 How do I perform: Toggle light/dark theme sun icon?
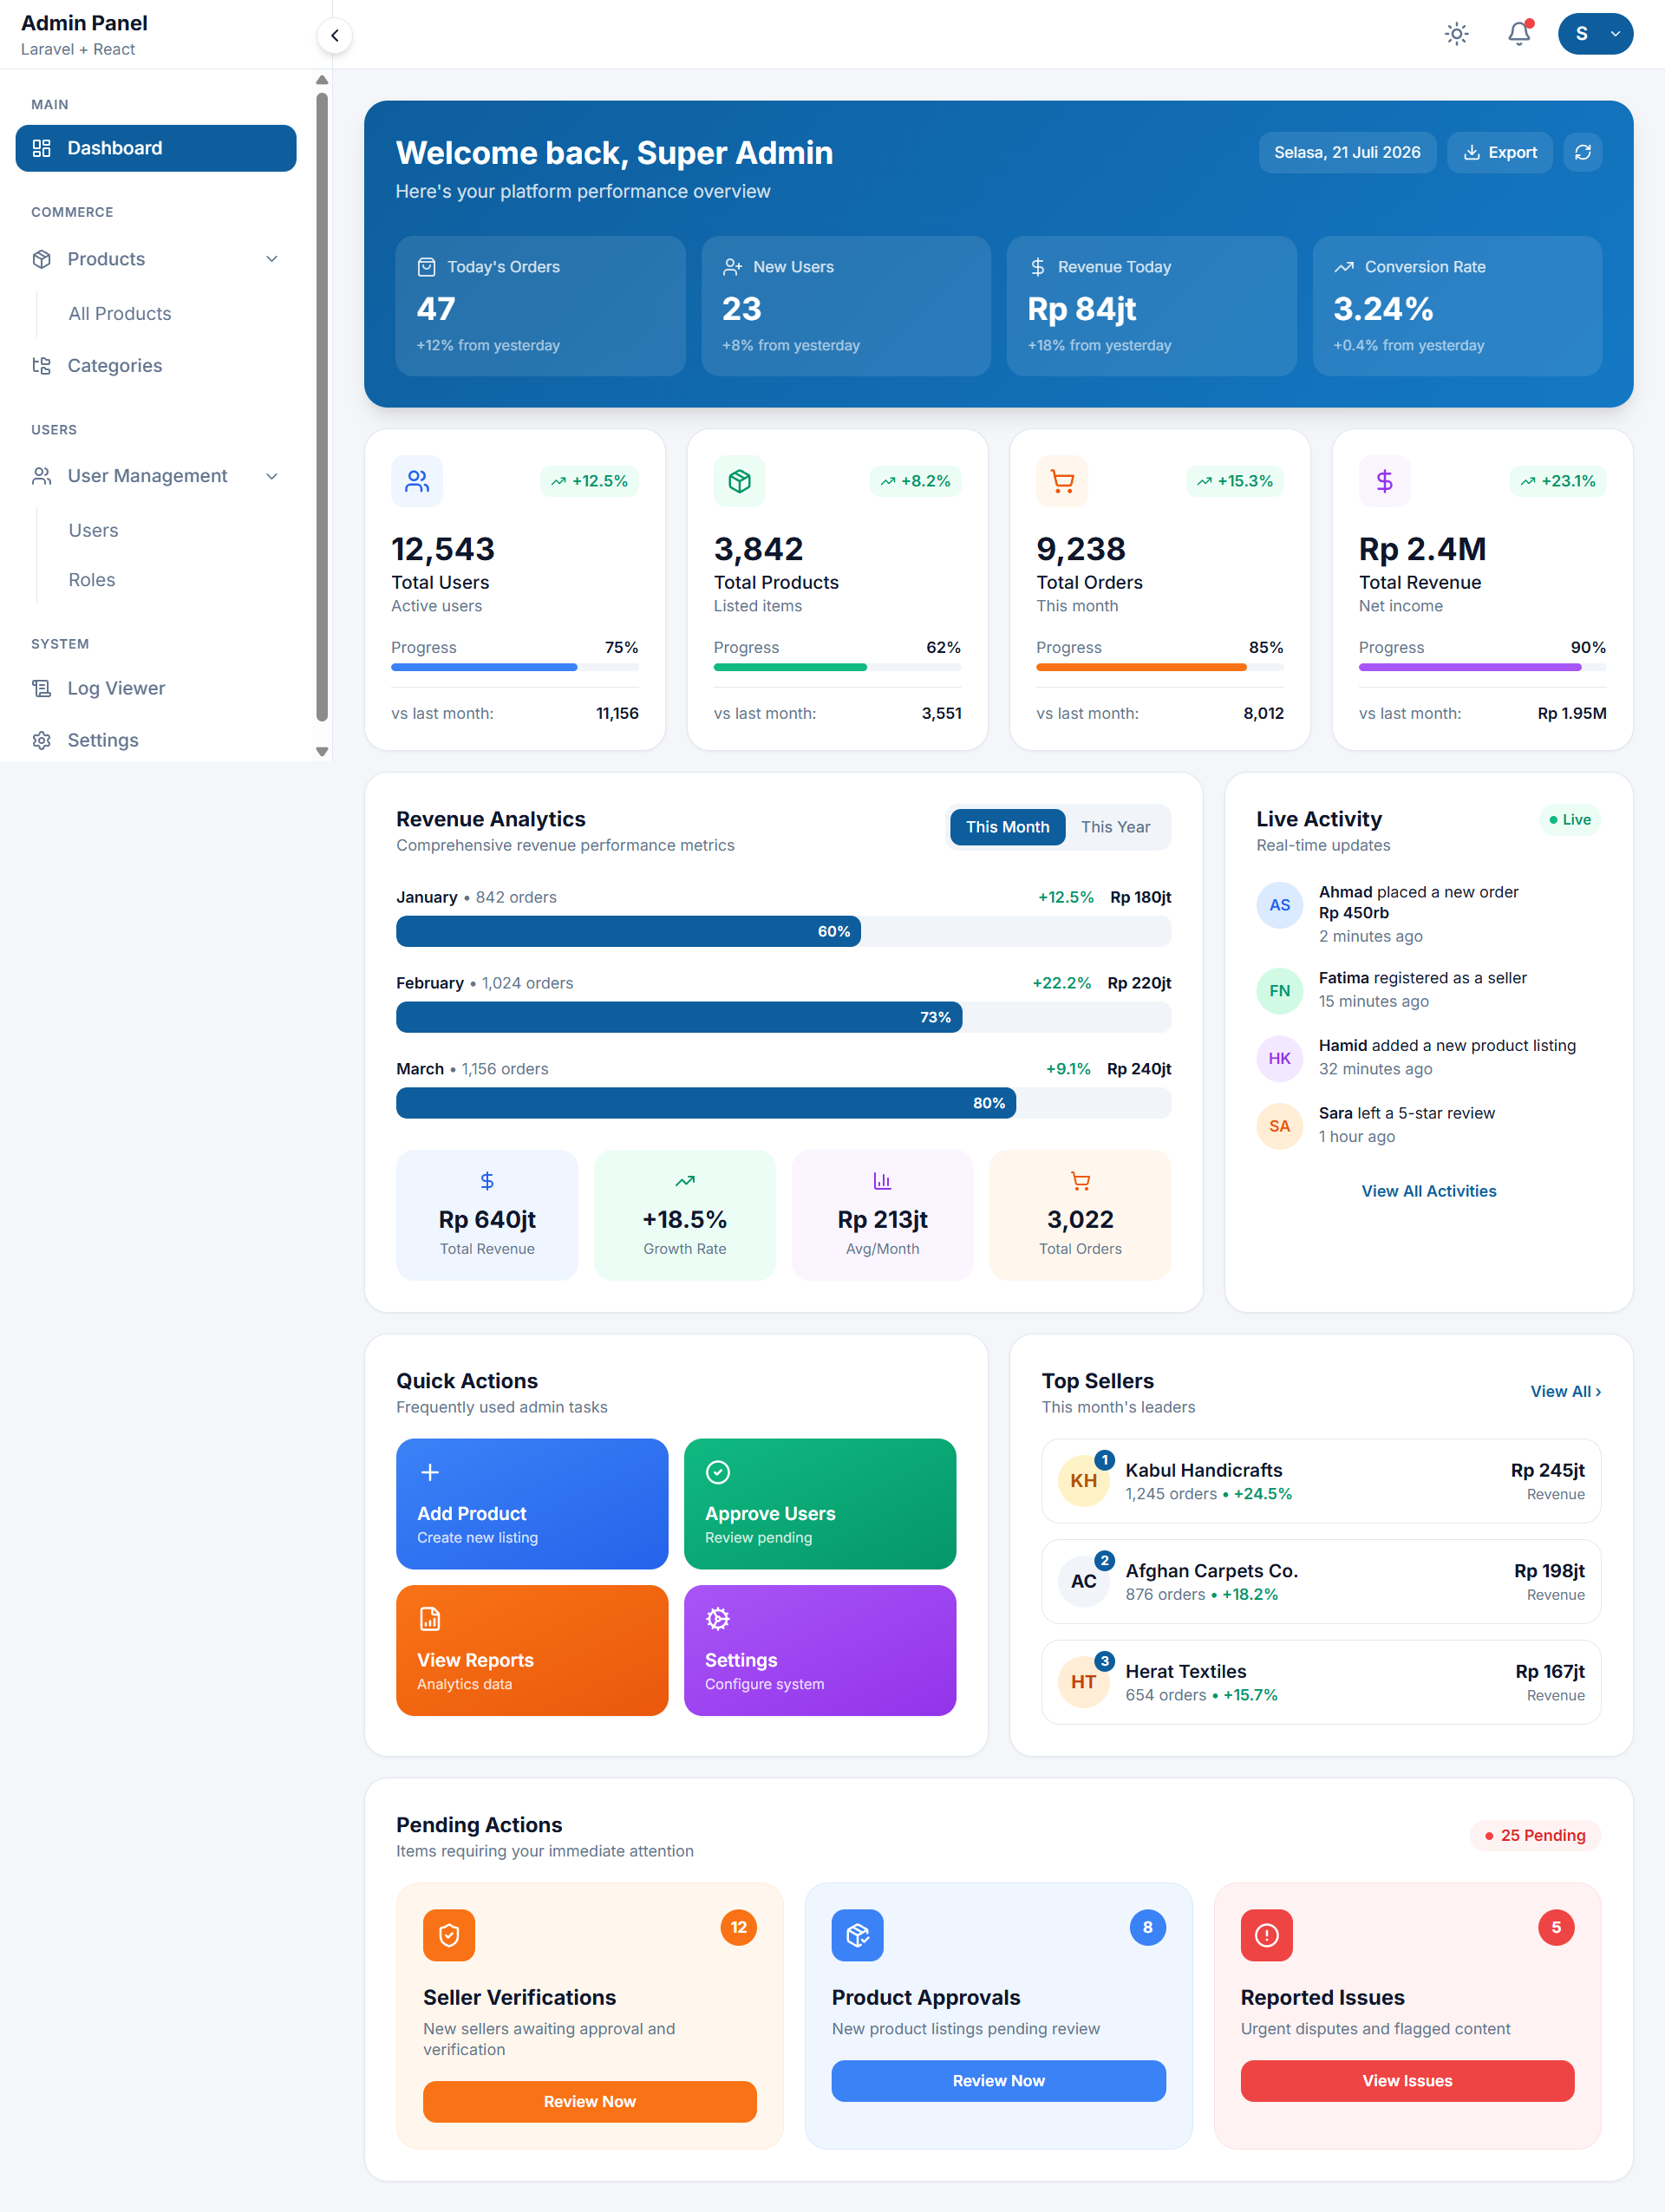pos(1456,34)
